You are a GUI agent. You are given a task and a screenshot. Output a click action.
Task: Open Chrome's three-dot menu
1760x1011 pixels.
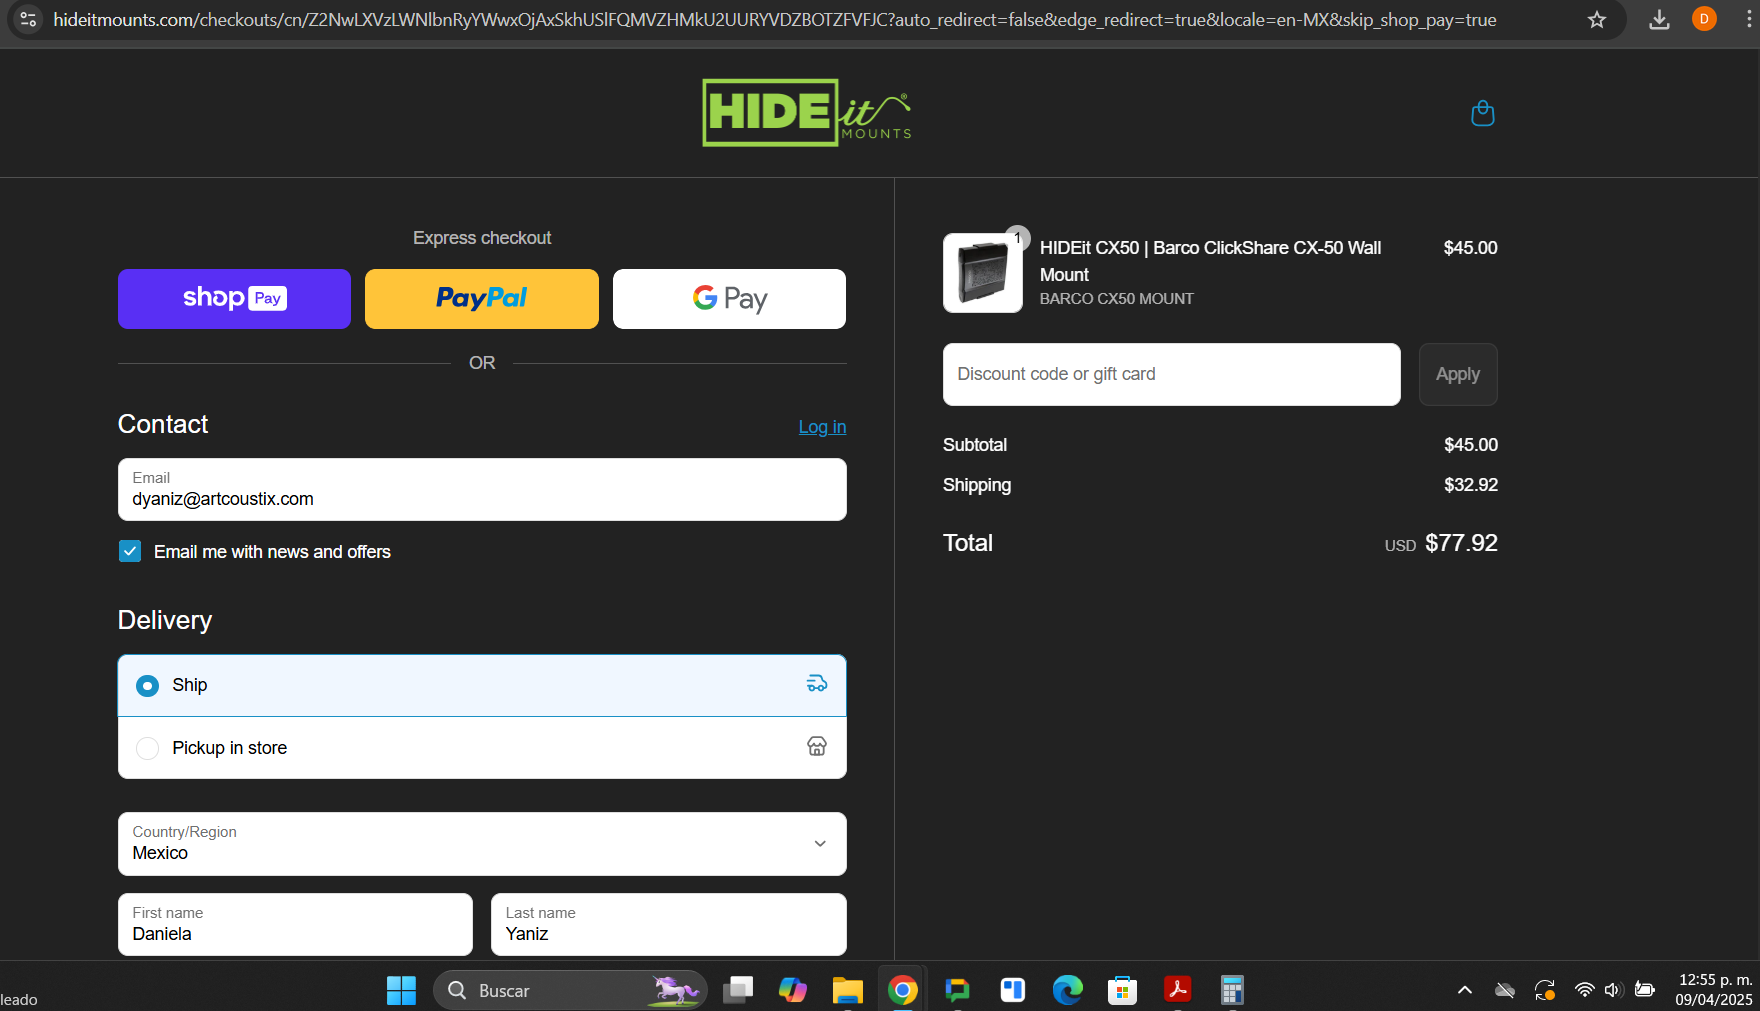(x=1748, y=19)
